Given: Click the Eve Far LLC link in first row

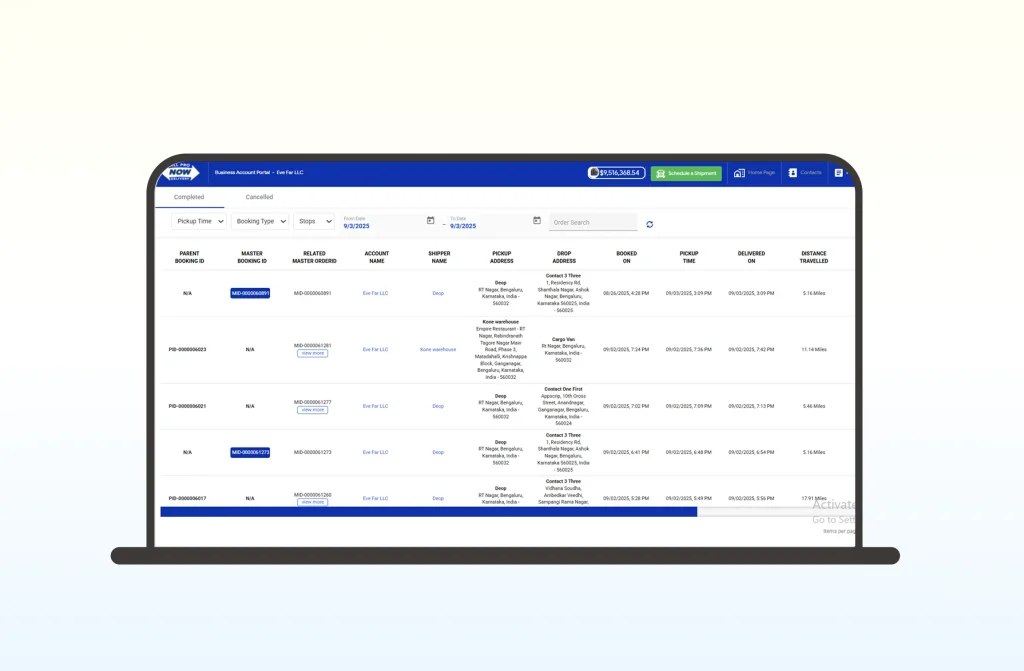Looking at the screenshot, I should [376, 293].
